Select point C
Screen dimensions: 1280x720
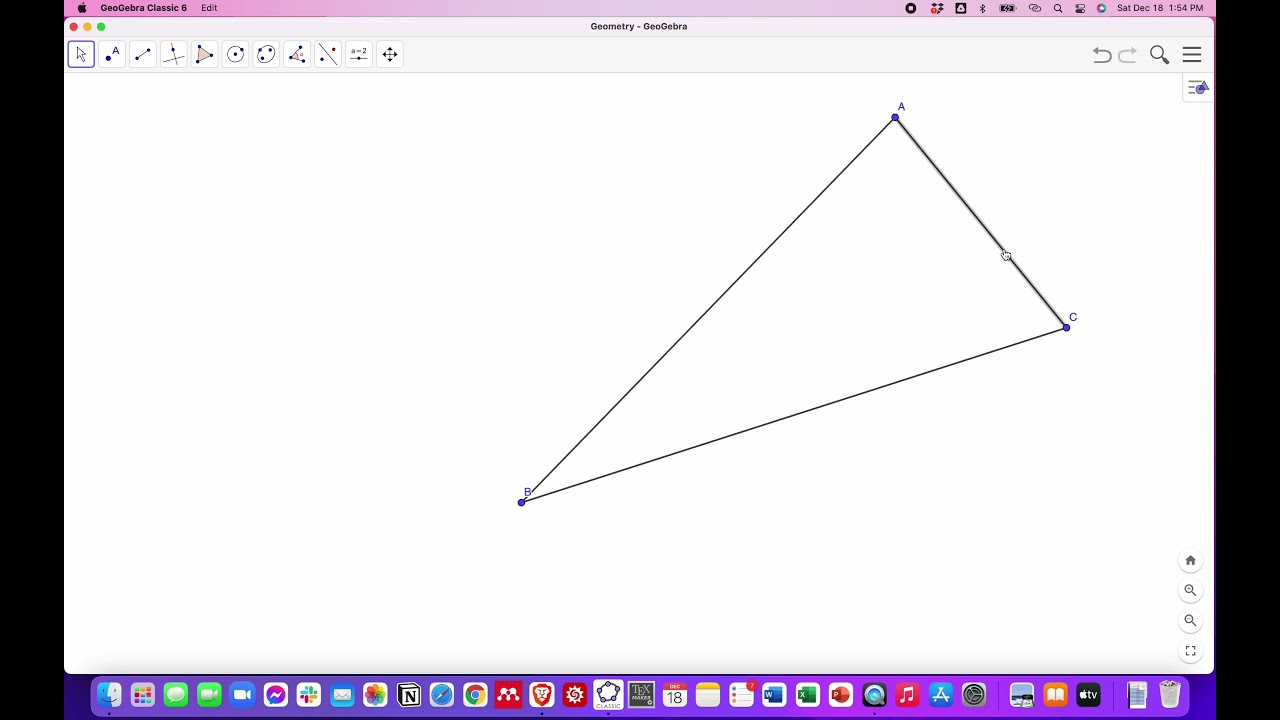(1066, 328)
